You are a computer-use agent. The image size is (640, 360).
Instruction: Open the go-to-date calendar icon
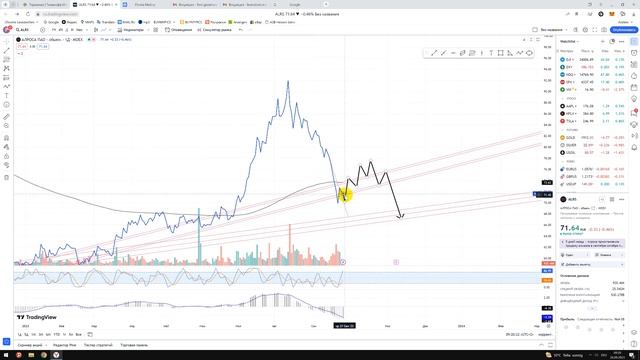[x=90, y=334]
